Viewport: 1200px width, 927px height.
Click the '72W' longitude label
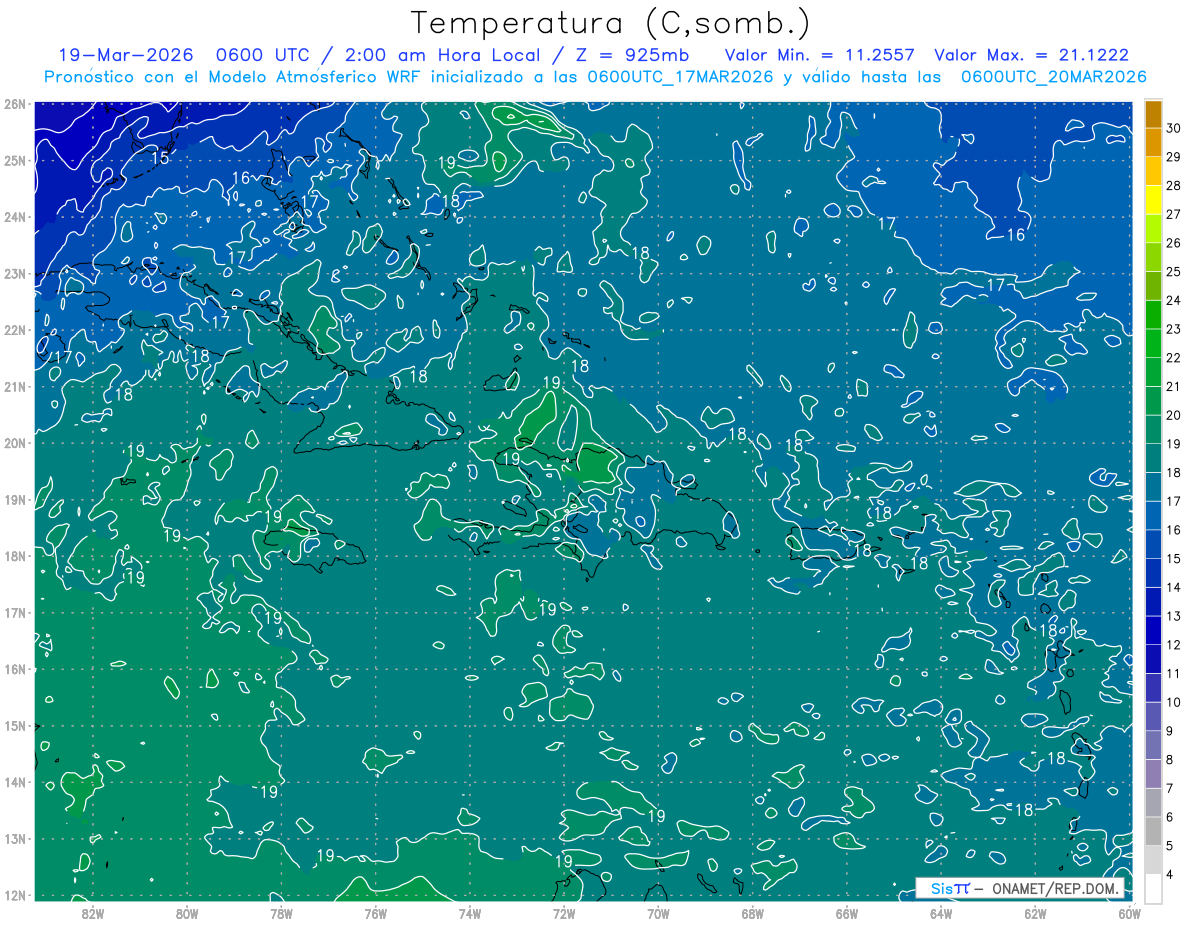[564, 912]
